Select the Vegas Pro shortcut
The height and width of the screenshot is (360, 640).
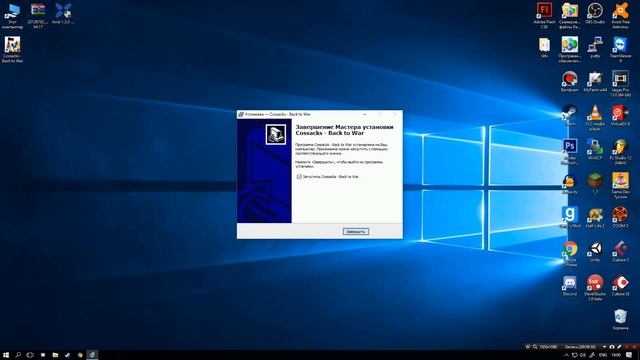(620, 84)
